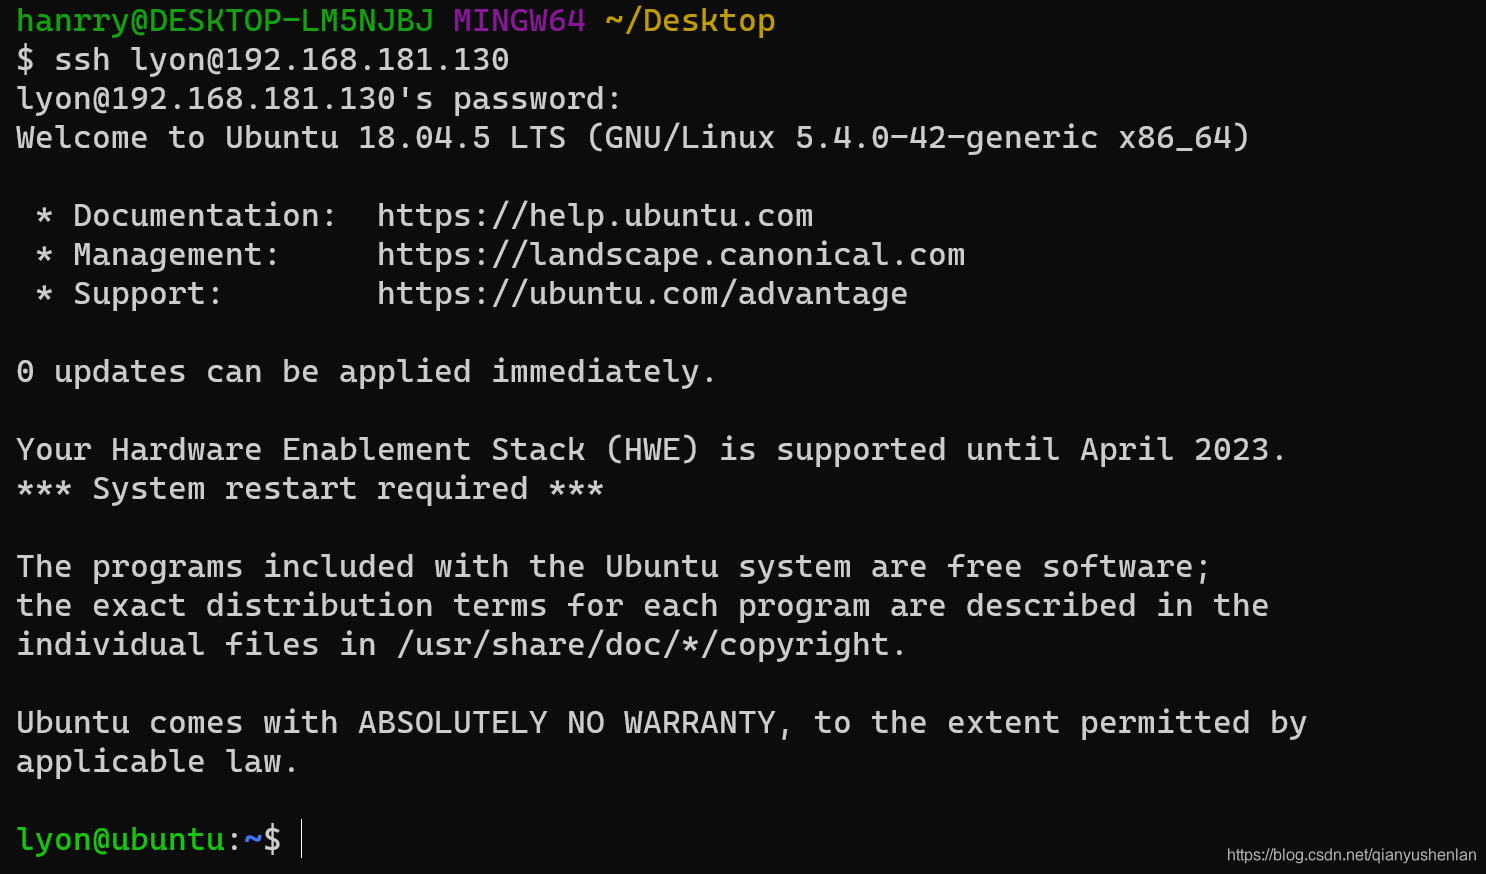Screen dimensions: 1486x874
Task: Click the 'hanrry@DESKTOP-LM5NJBJ' prompt text
Action: coord(225,21)
